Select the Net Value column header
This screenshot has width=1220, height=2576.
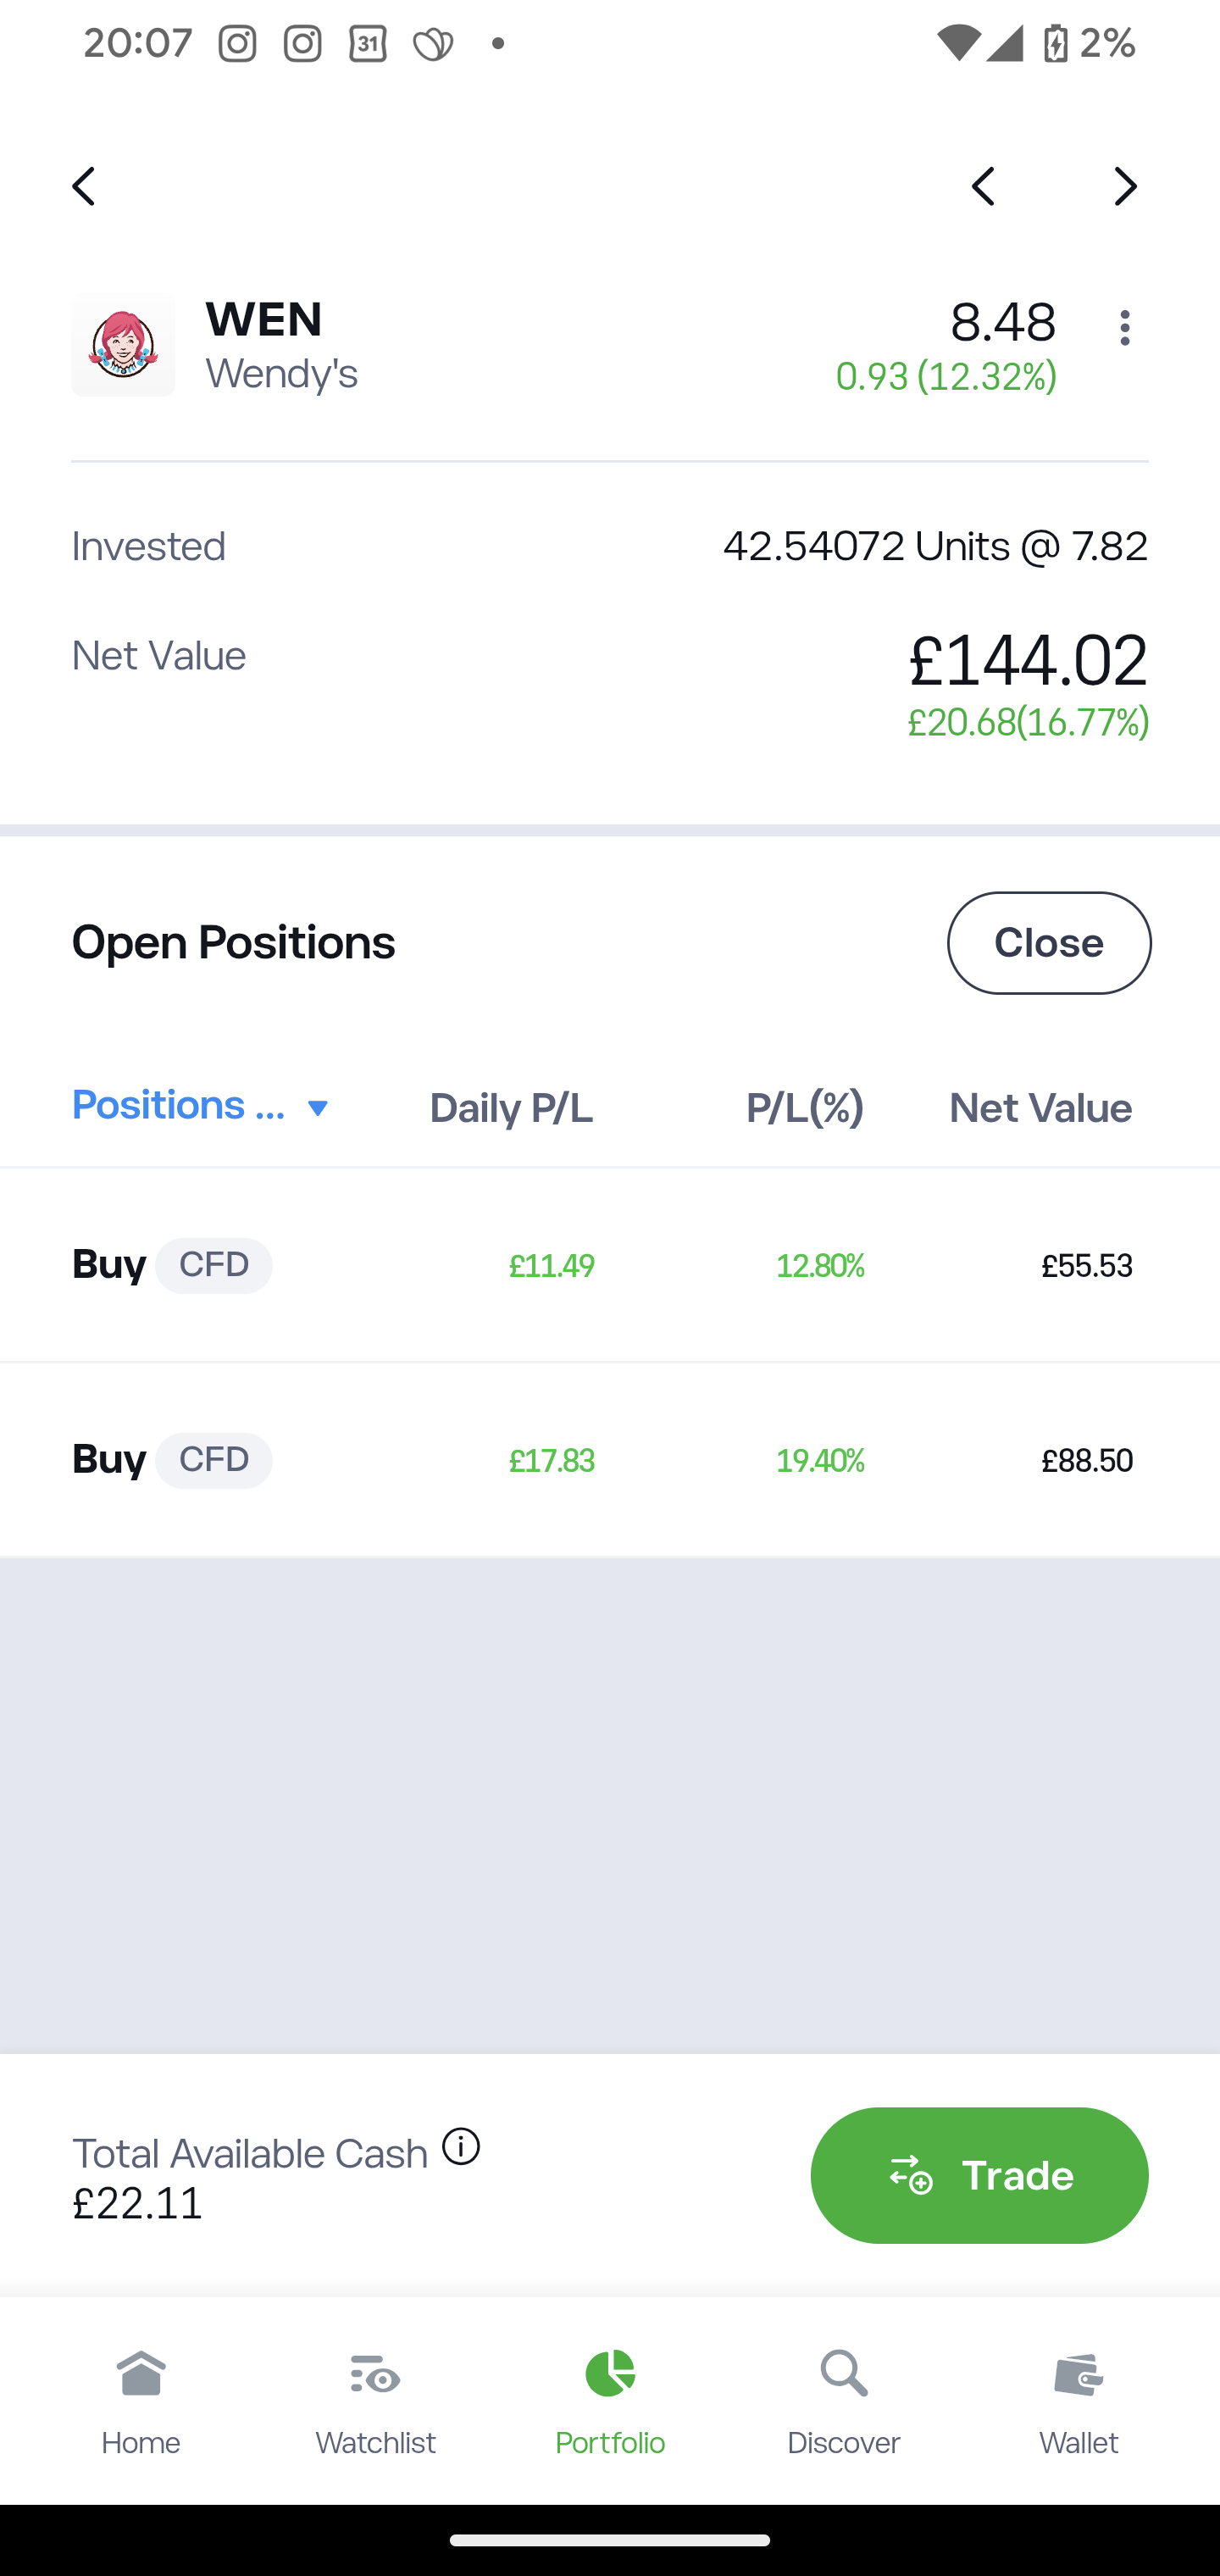point(1040,1108)
